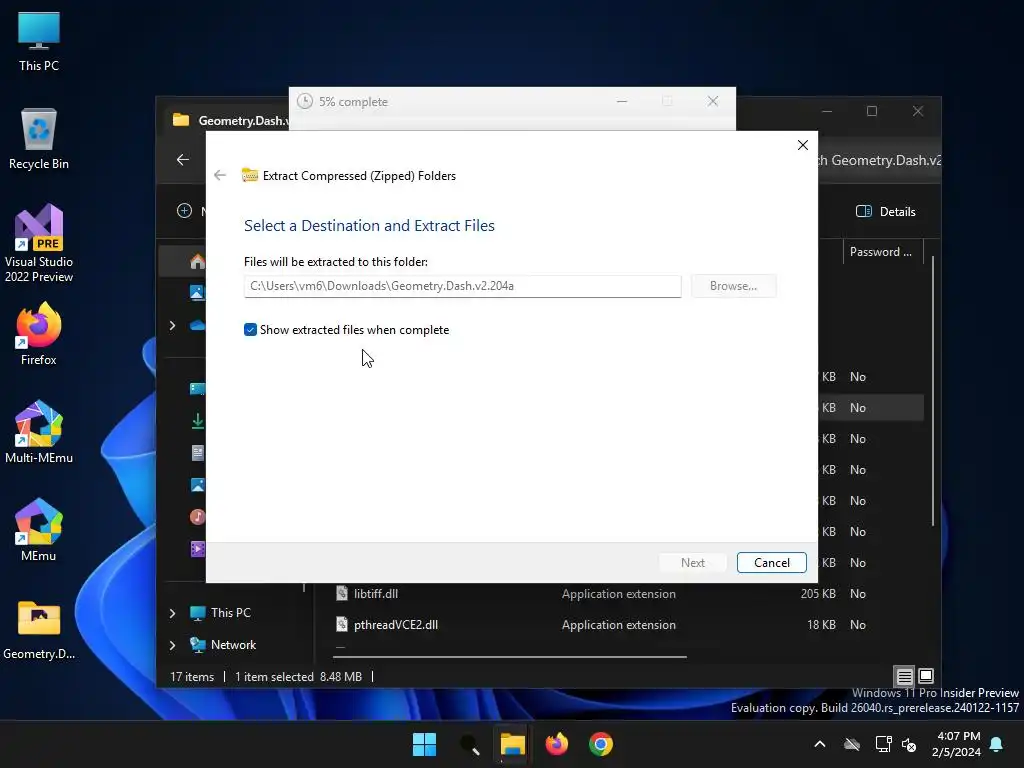The width and height of the screenshot is (1024, 768).
Task: Switch Explorer to large thumbnails view
Action: pyautogui.click(x=925, y=676)
